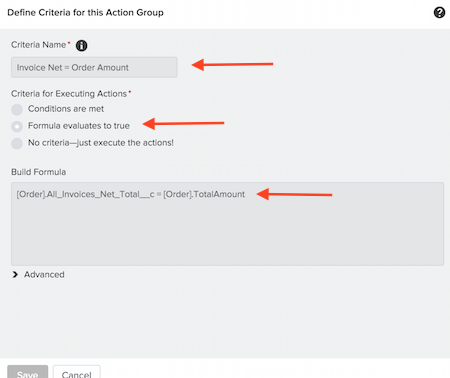The width and height of the screenshot is (450, 378).
Task: Open the help question mark icon
Action: [x=439, y=13]
